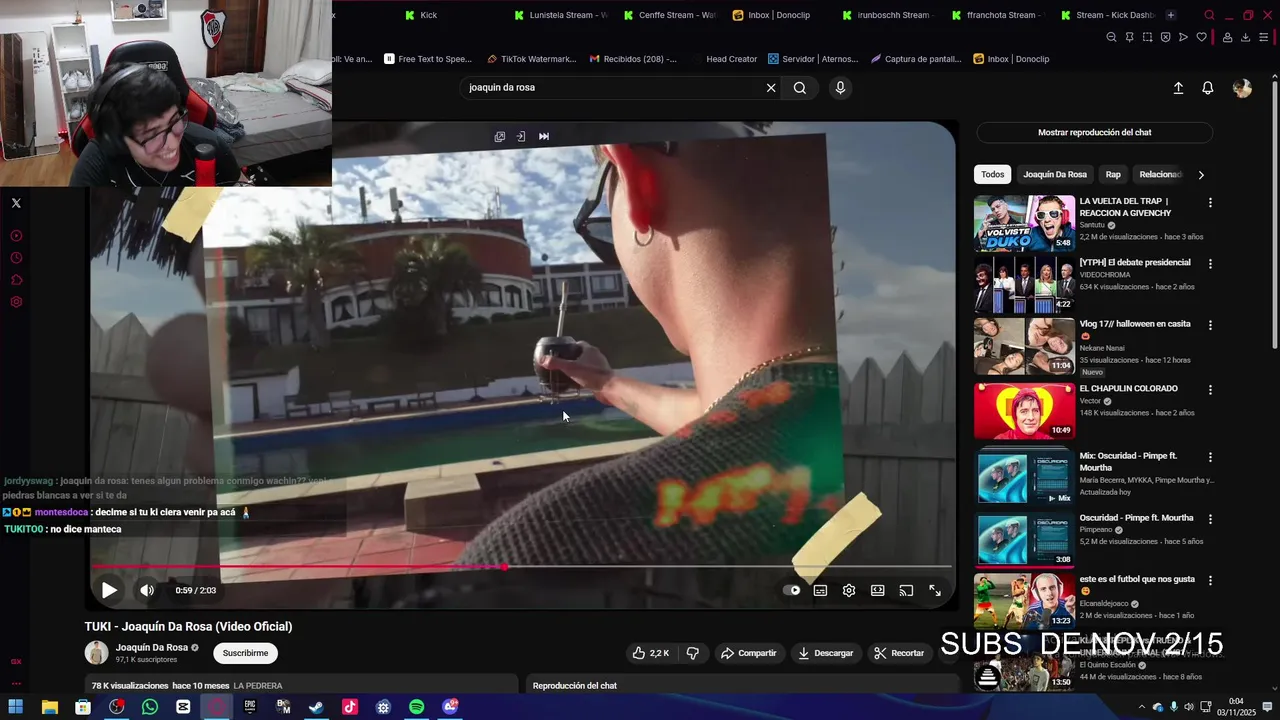Screen dimensions: 1280x720
Task: Open WhatsApp from the taskbar
Action: click(150, 707)
